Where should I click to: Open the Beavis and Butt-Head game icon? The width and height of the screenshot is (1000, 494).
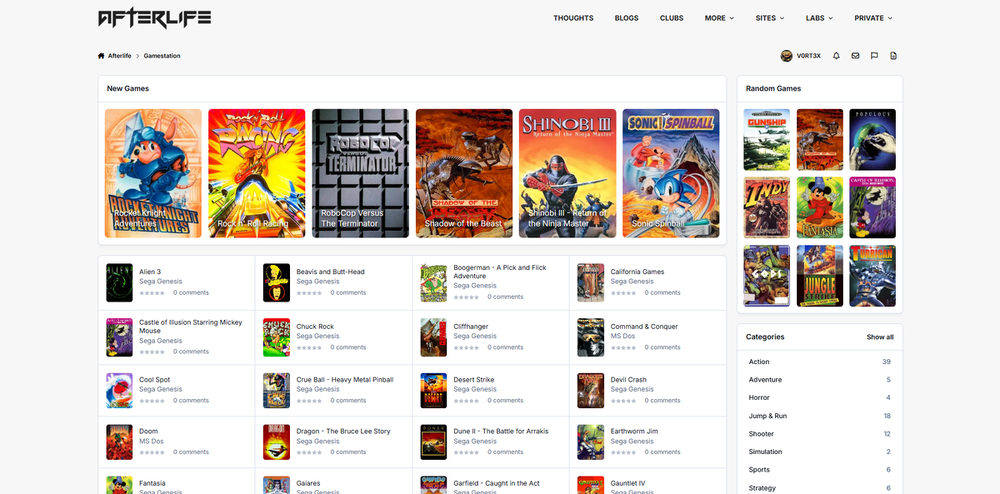276,282
